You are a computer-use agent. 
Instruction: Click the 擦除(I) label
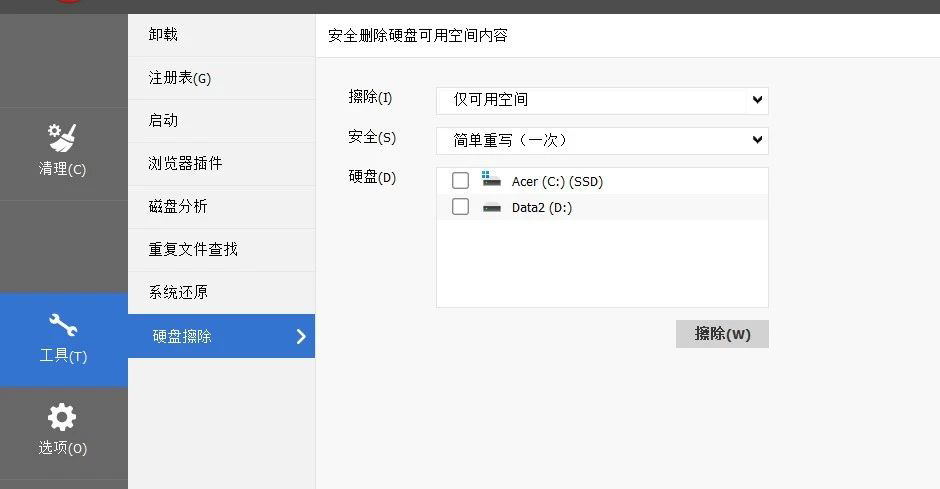point(370,97)
